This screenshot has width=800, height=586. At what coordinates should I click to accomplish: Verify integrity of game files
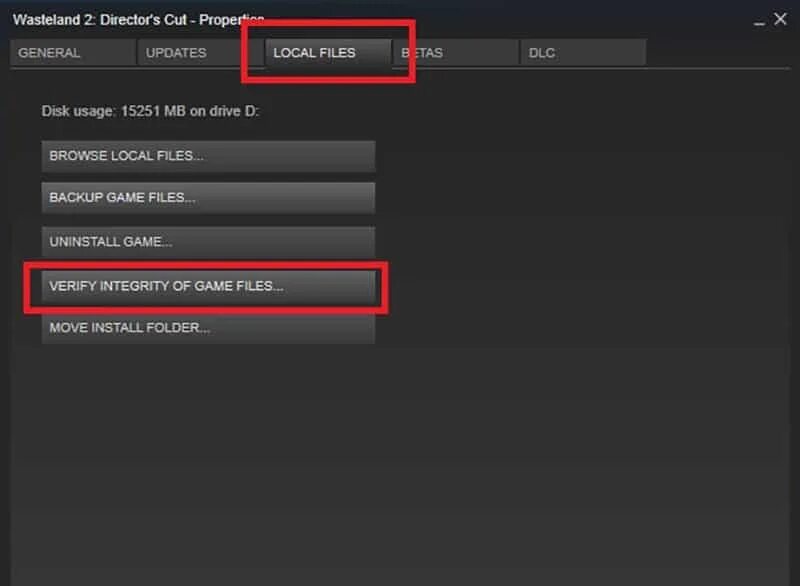coord(208,286)
